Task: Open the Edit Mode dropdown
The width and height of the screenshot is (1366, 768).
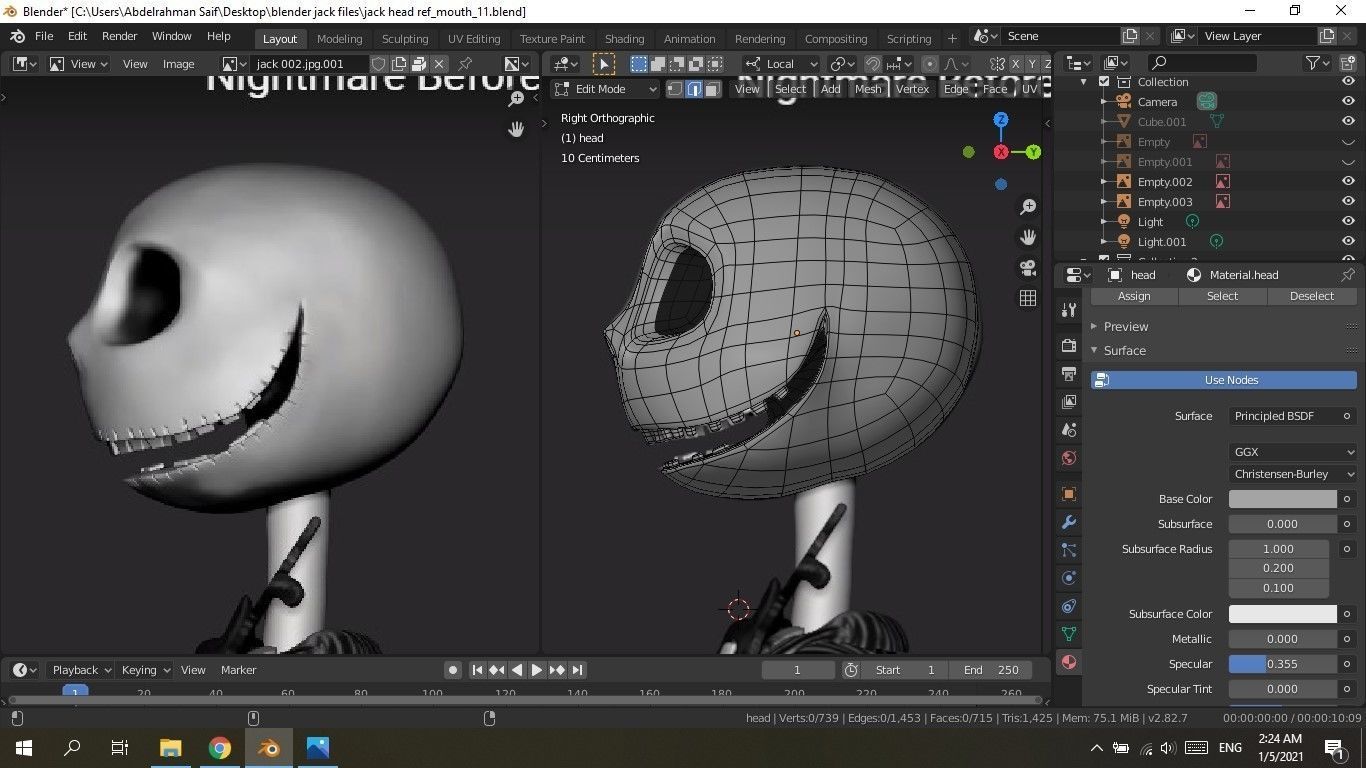Action: click(606, 89)
